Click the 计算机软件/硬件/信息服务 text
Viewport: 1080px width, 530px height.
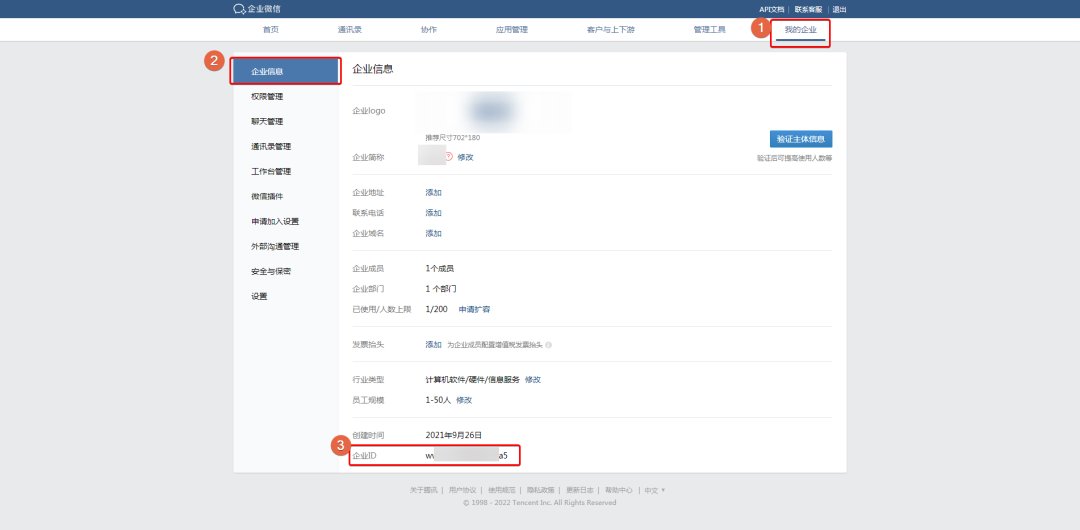[472, 380]
